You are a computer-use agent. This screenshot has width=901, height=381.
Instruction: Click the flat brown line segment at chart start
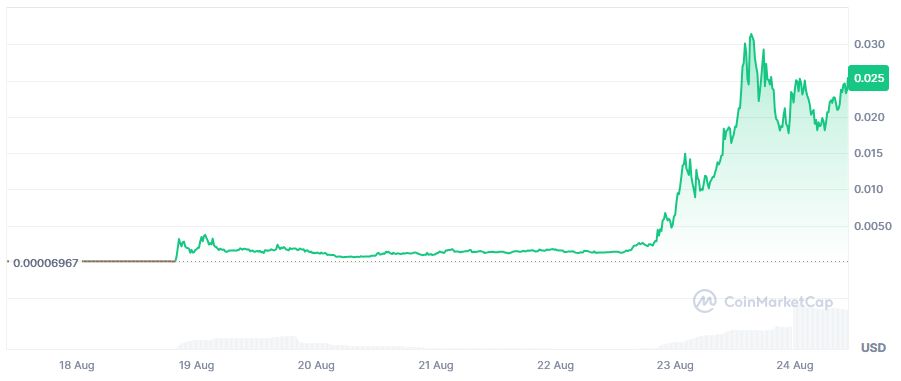[129, 261]
